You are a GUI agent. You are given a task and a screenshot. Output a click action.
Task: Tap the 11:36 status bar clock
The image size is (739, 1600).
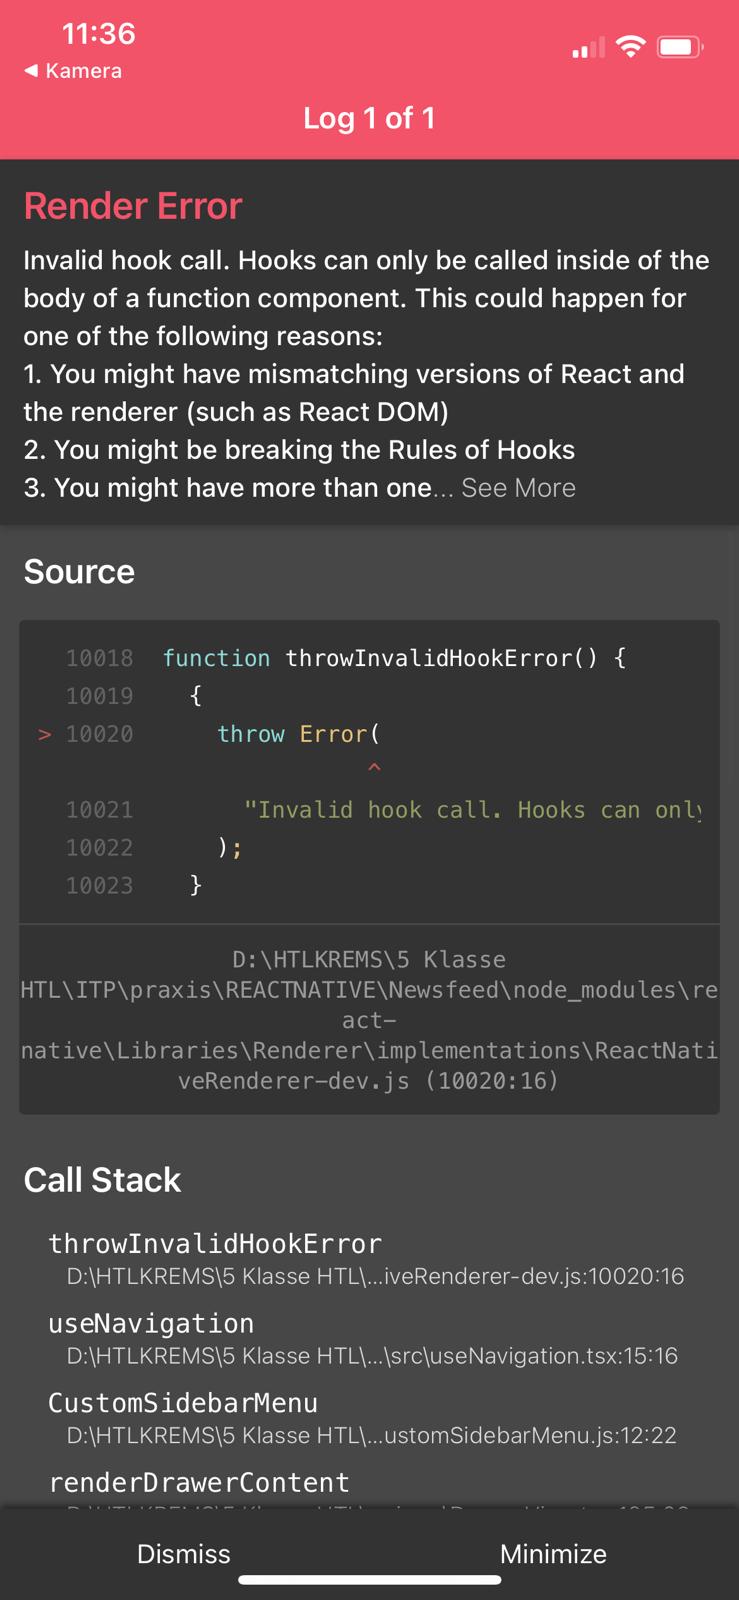(98, 34)
